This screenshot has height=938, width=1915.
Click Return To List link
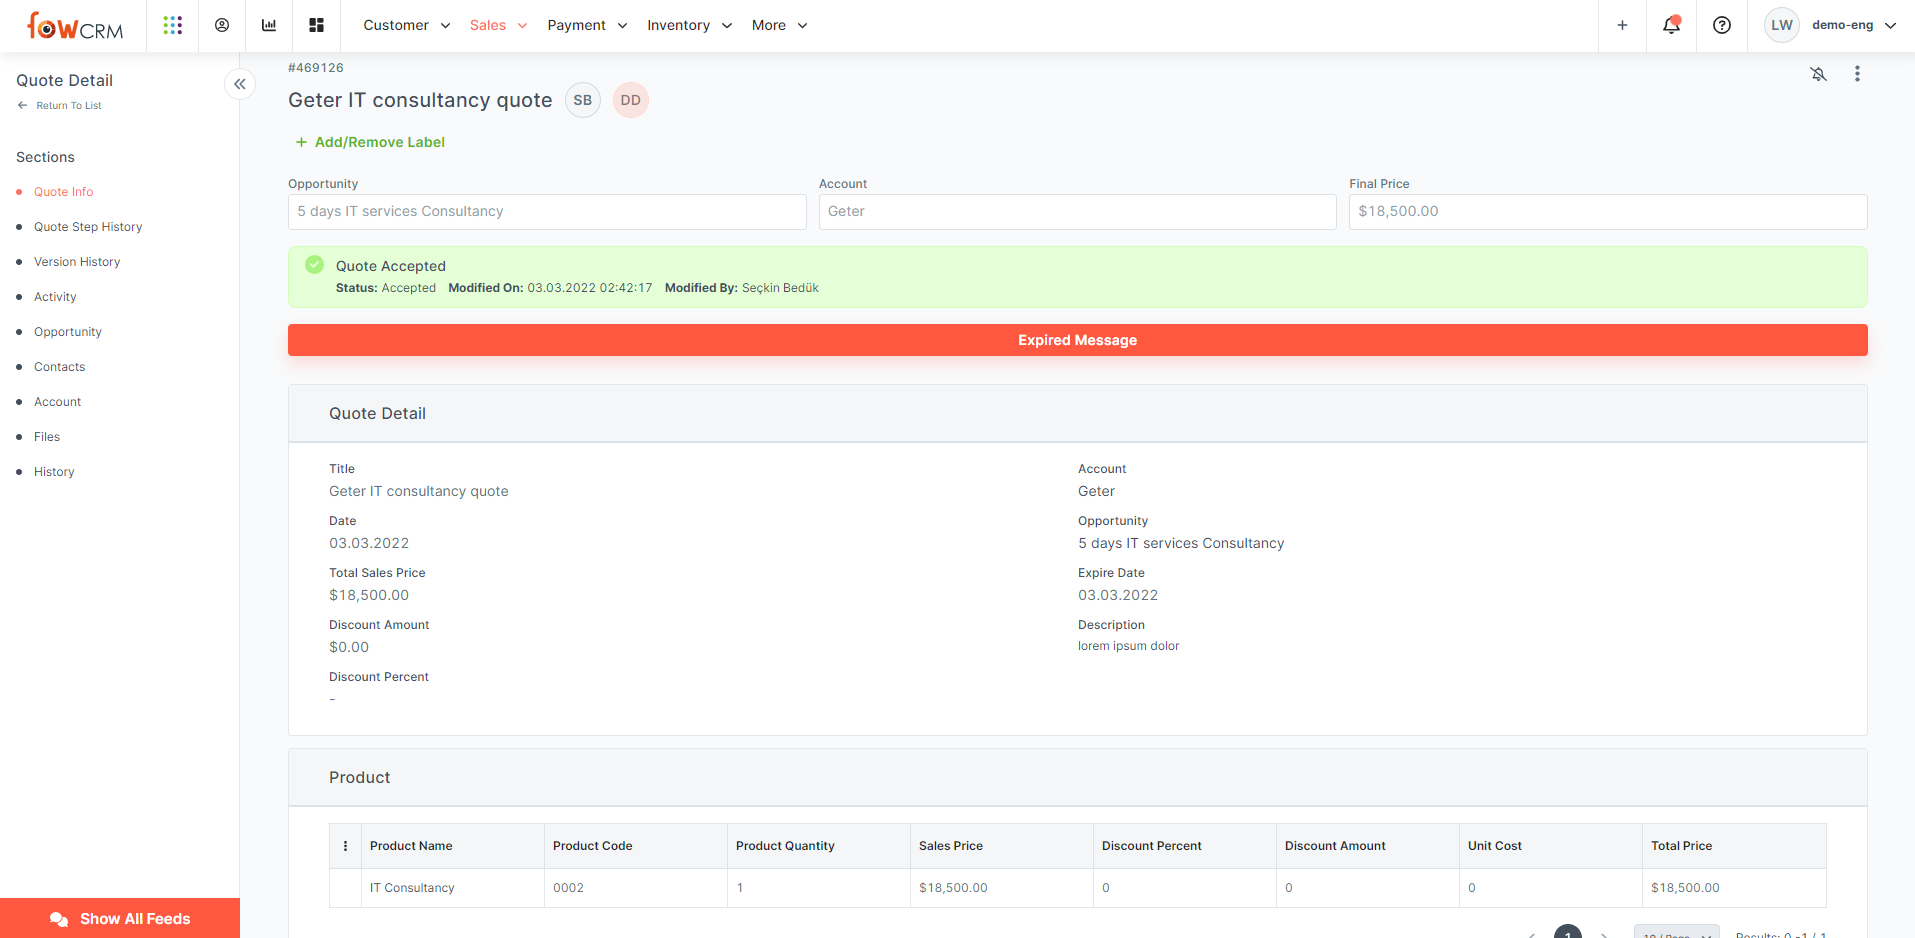60,106
